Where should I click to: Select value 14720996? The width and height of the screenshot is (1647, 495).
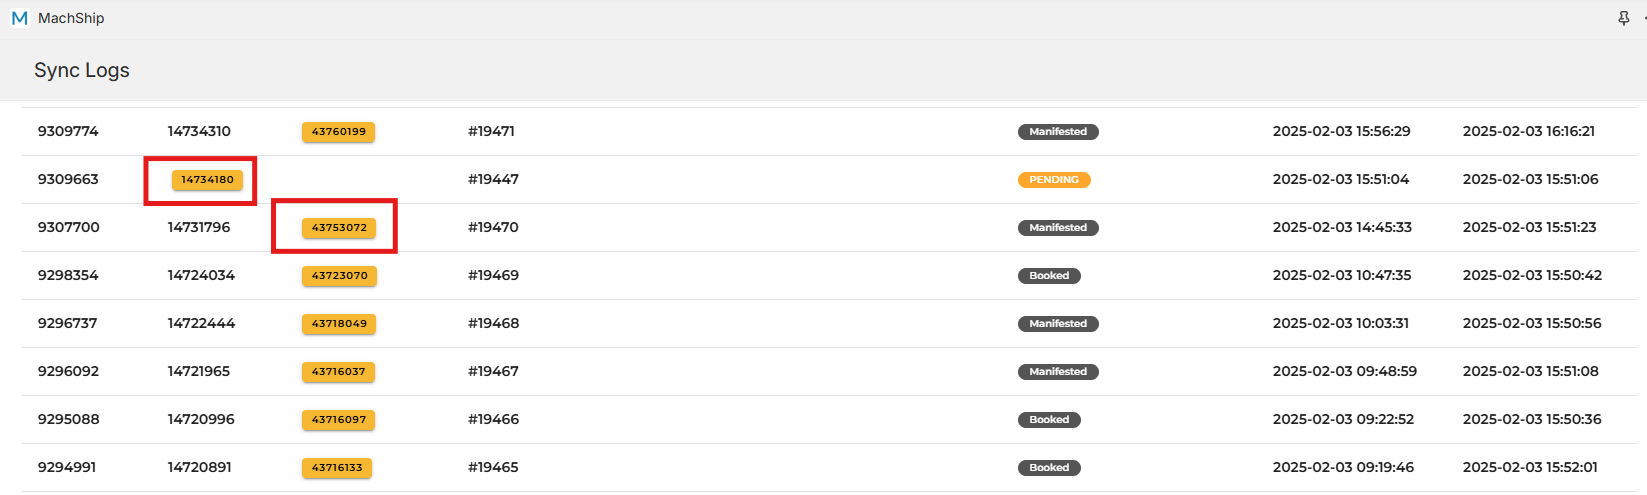coord(201,419)
